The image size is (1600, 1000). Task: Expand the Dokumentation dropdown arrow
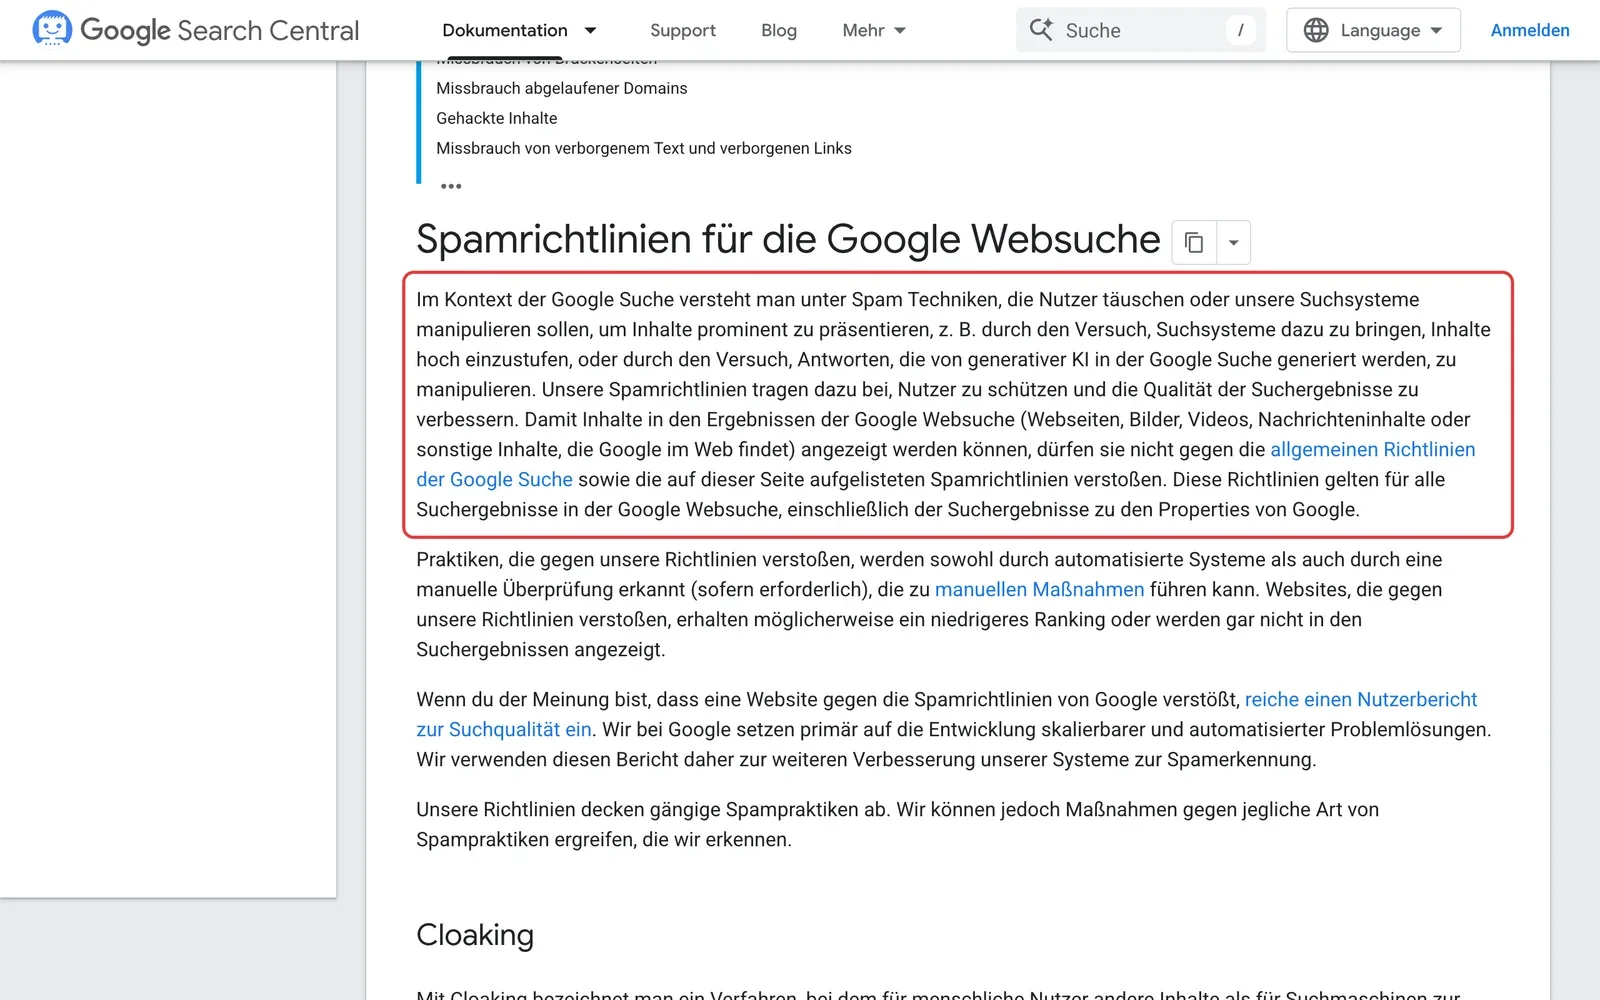tap(590, 30)
